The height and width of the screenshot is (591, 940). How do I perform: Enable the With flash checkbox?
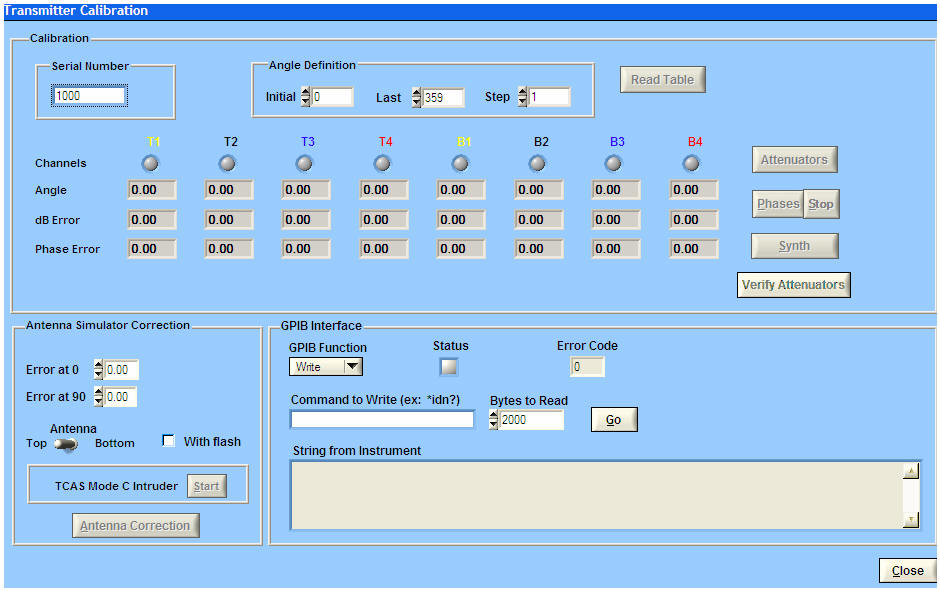point(168,441)
